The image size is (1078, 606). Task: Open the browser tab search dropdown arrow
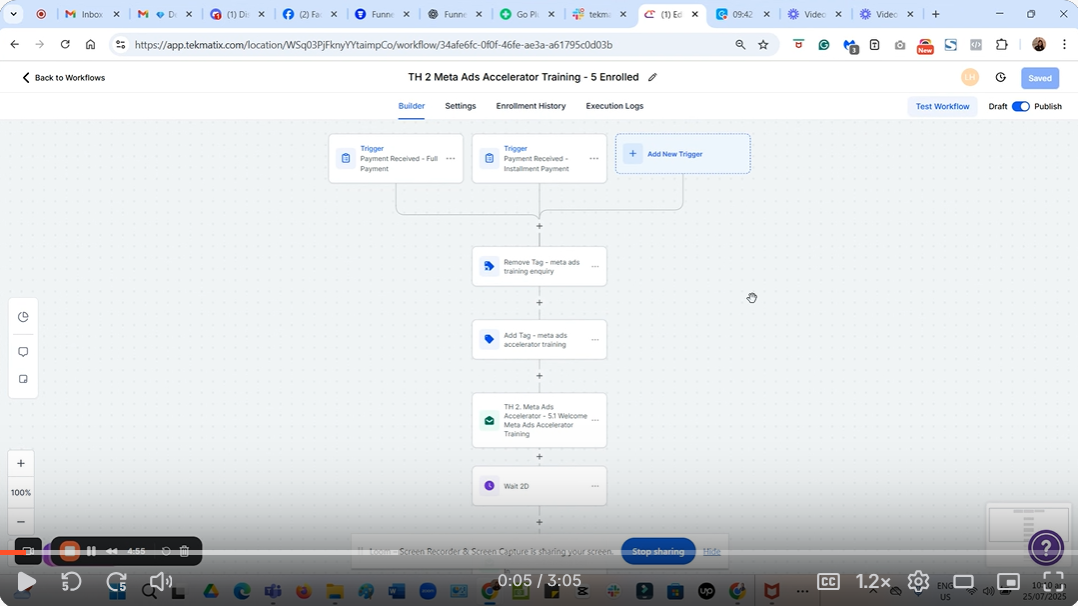point(14,14)
